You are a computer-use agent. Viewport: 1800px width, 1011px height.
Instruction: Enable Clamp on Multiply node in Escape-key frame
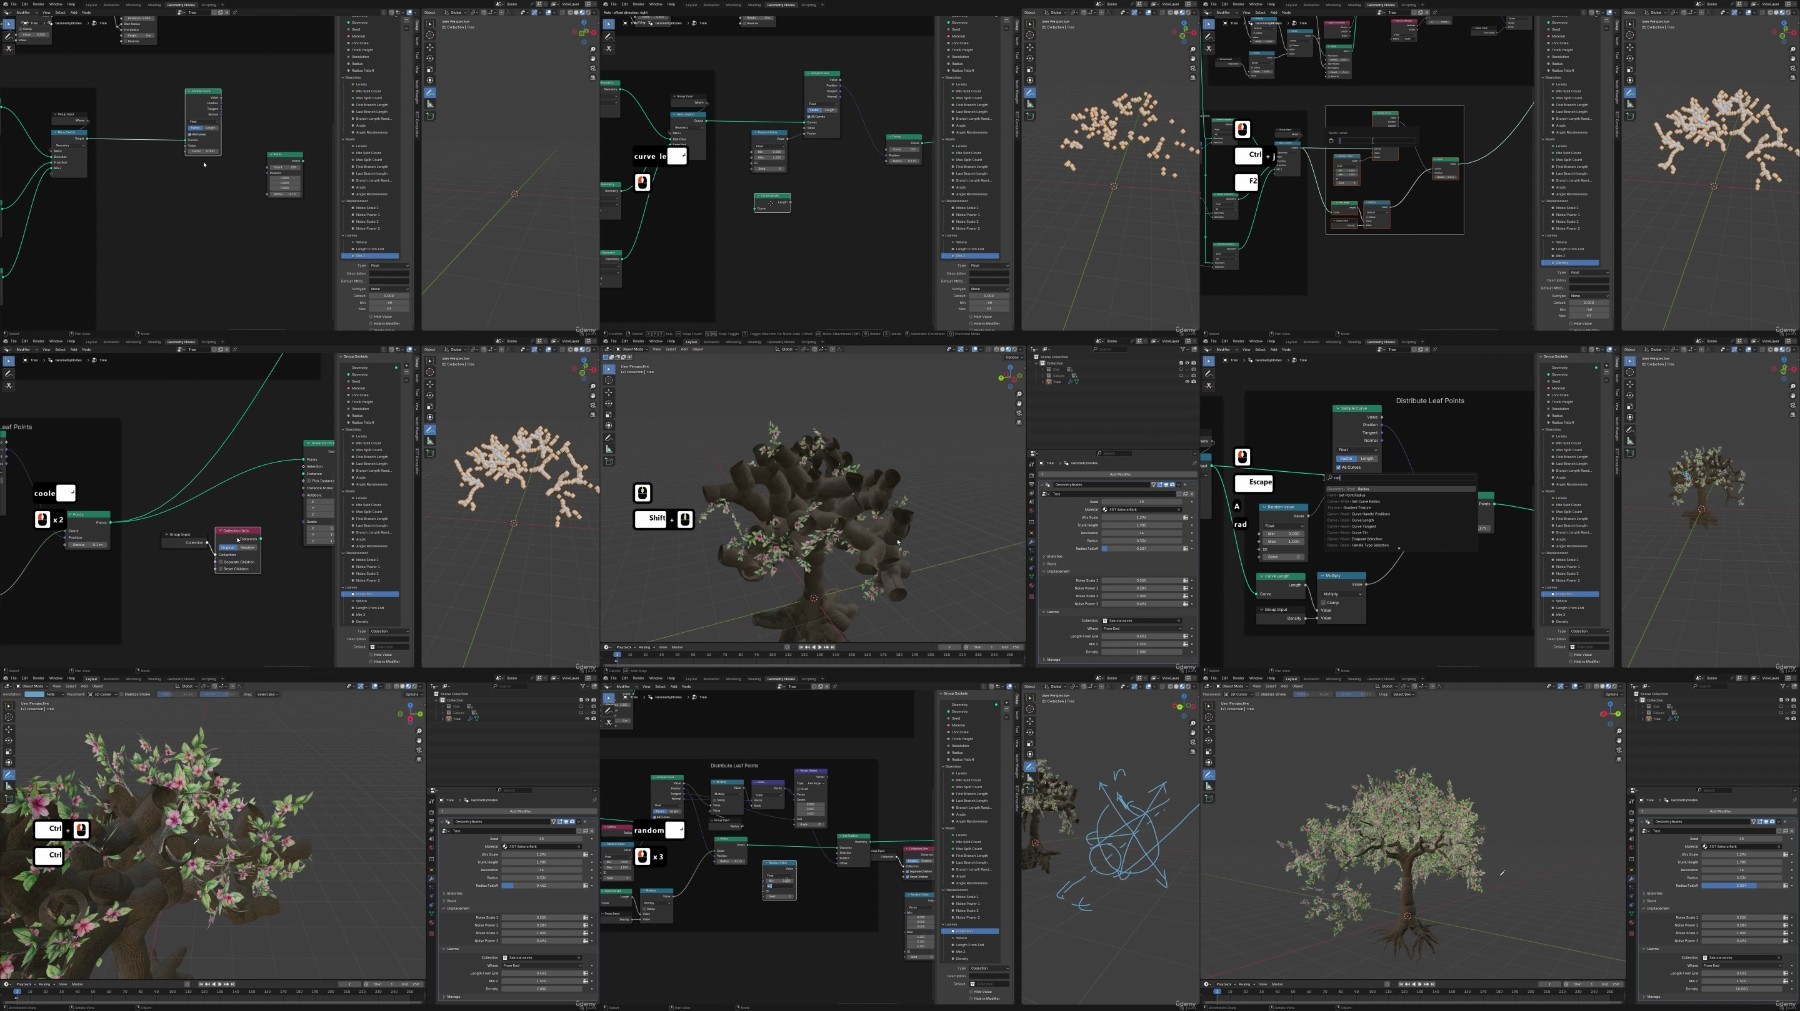[1325, 602]
